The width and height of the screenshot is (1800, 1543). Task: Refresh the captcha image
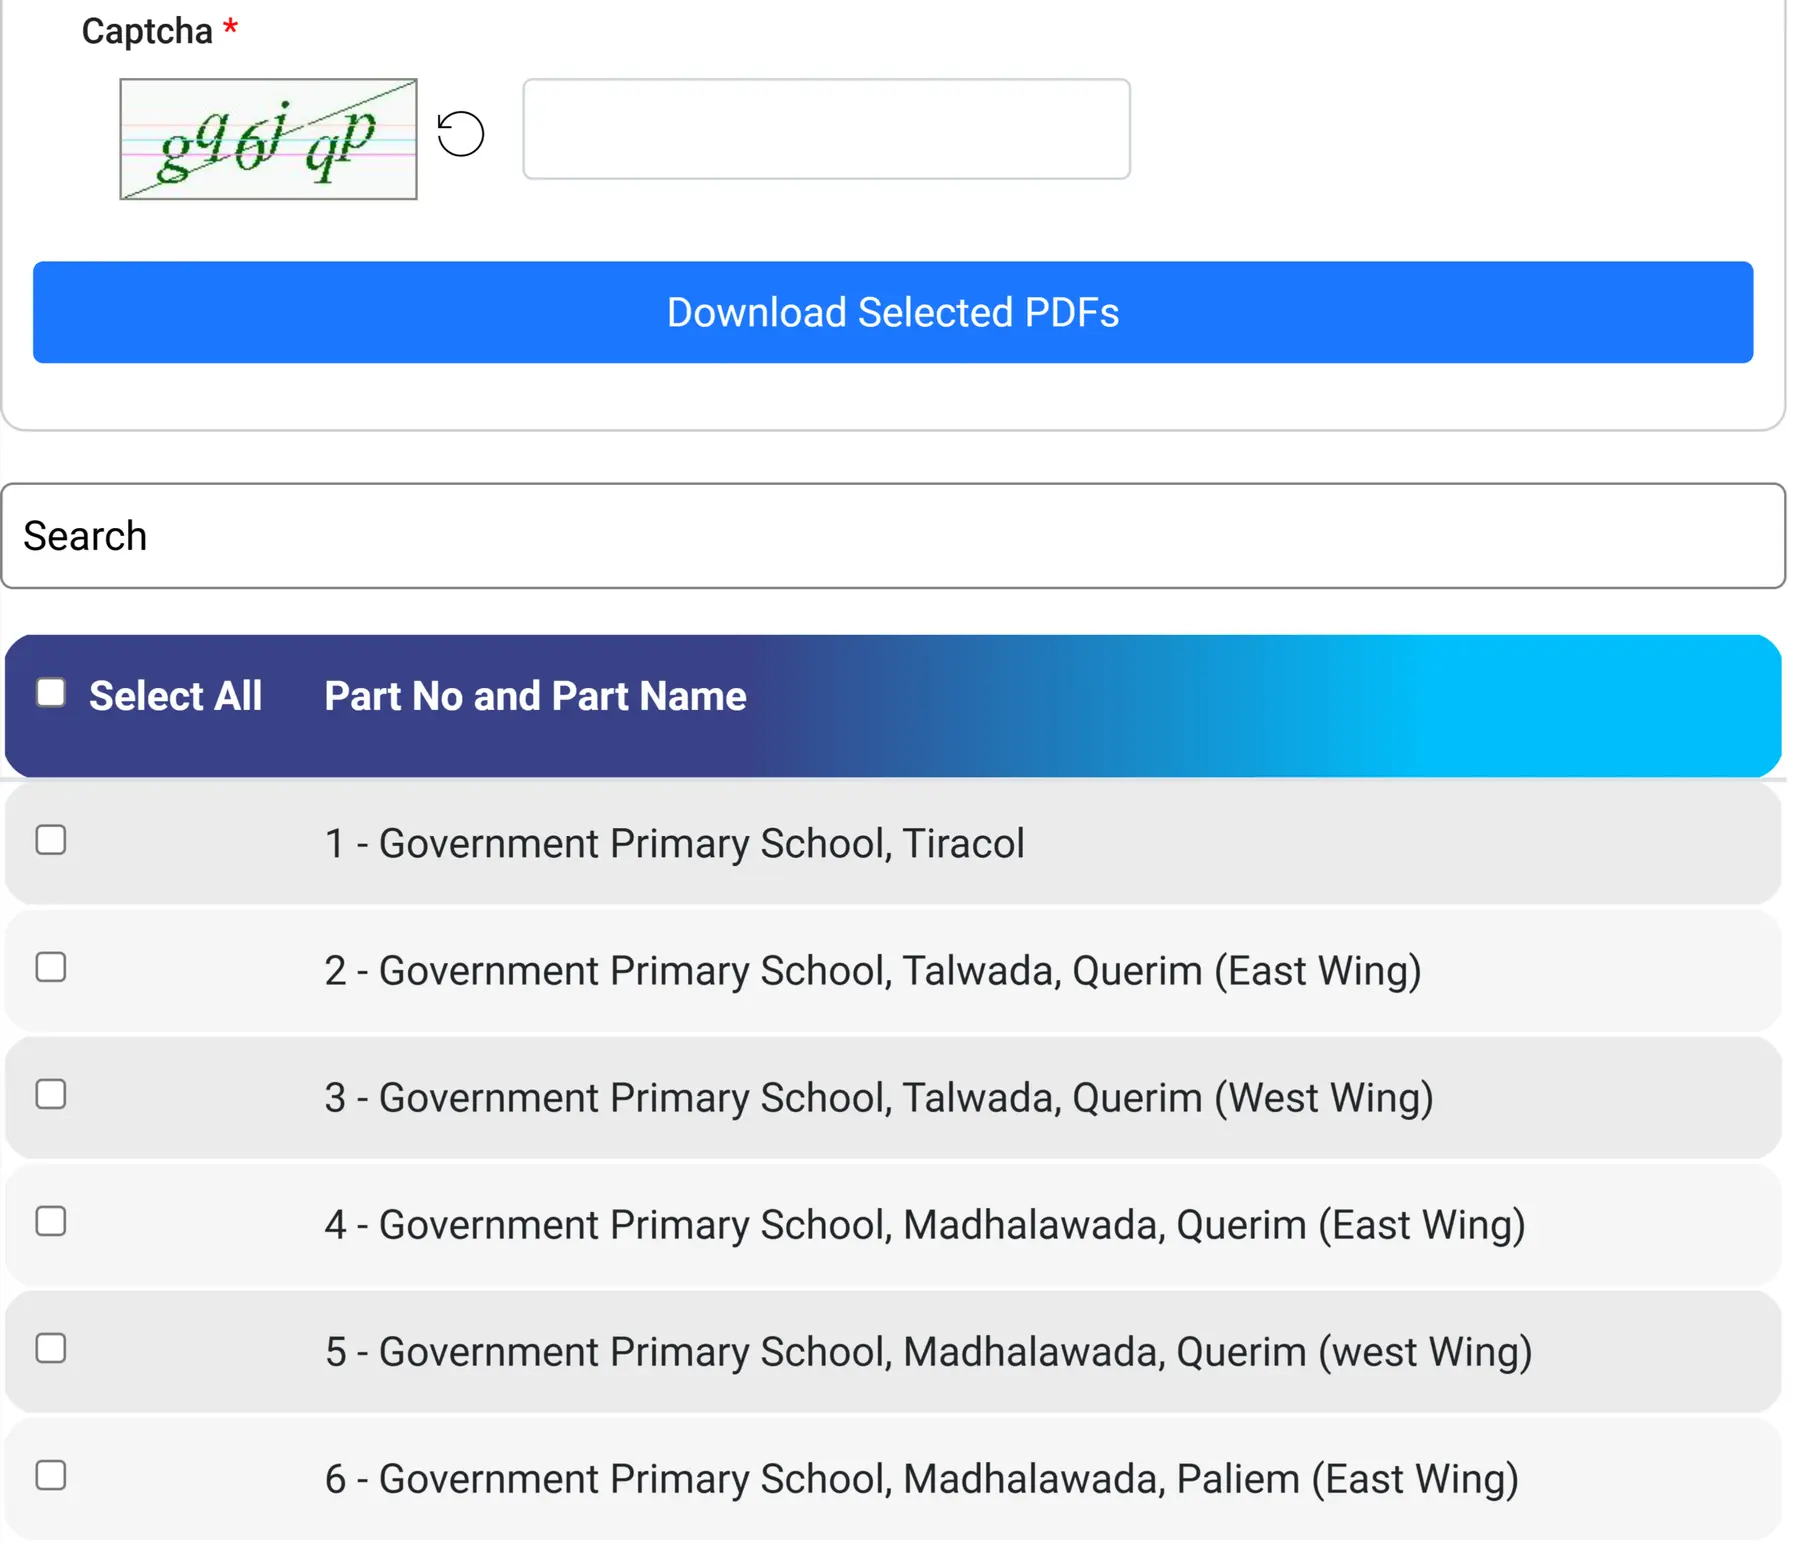[x=461, y=133]
